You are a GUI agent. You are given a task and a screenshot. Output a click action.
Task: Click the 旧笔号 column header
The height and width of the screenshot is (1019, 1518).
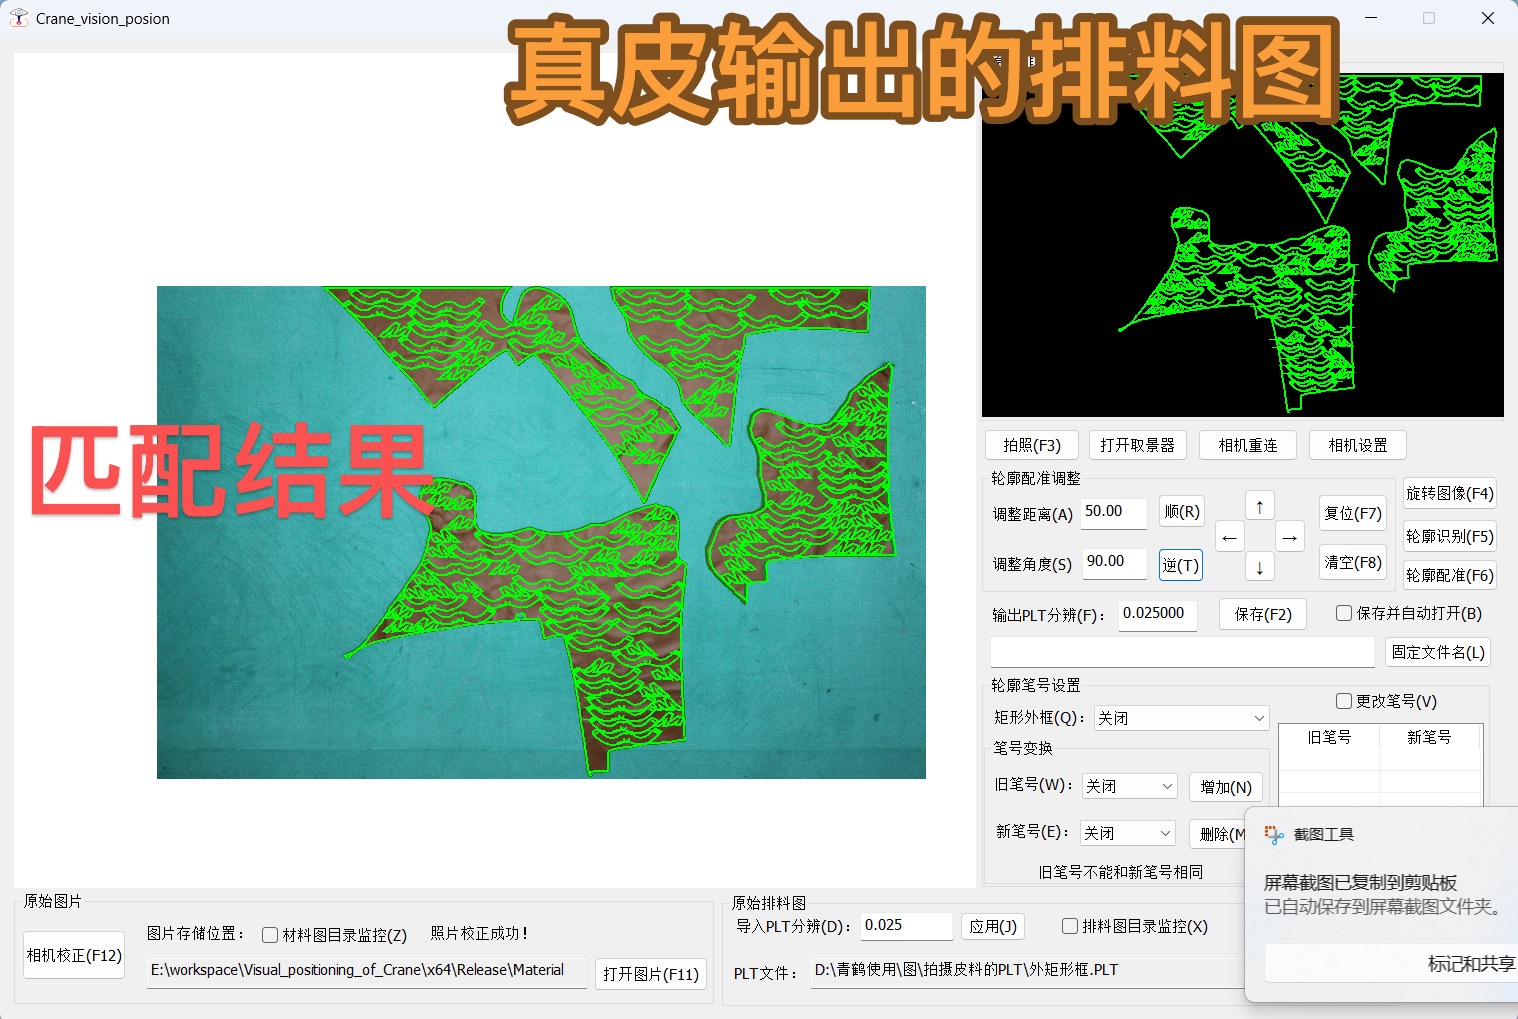pyautogui.click(x=1329, y=737)
